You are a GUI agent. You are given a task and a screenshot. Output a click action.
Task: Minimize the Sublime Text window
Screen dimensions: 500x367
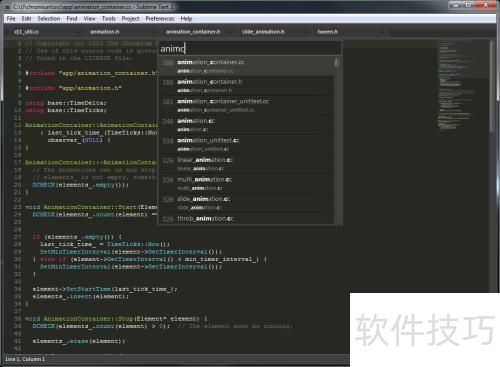pyautogui.click(x=456, y=5)
